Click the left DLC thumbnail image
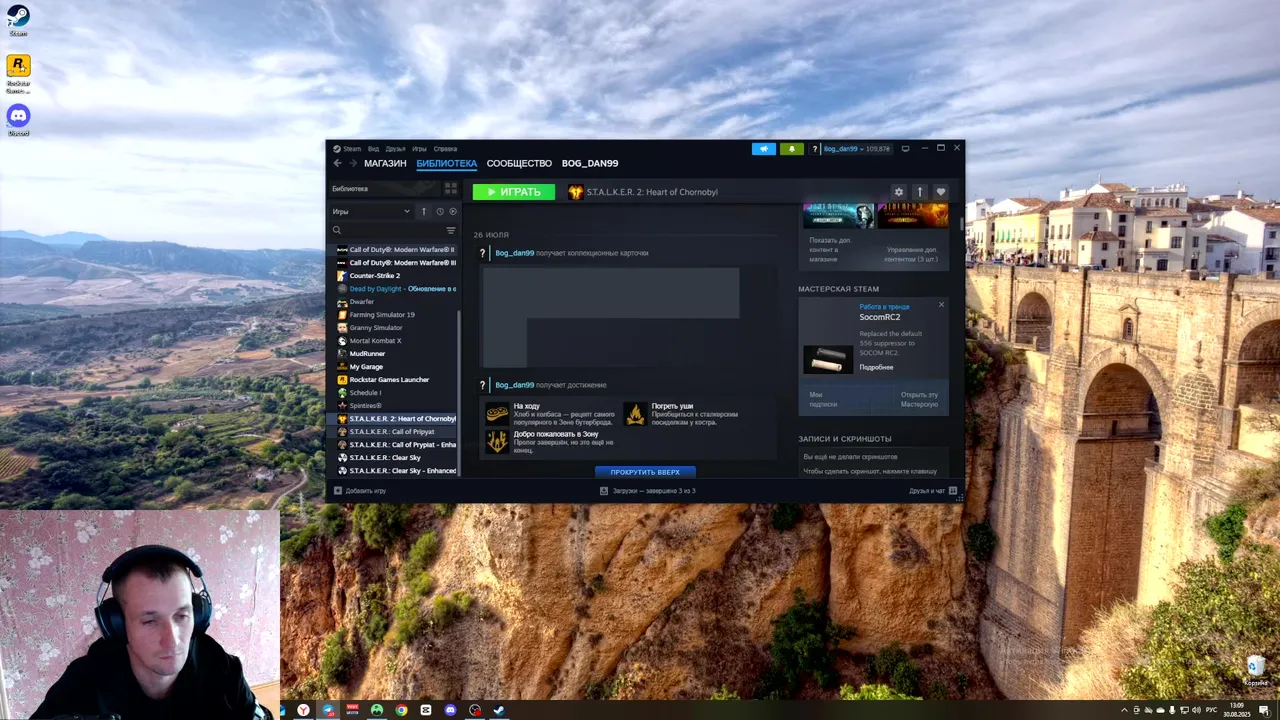Viewport: 1280px width, 720px height. click(x=838, y=215)
